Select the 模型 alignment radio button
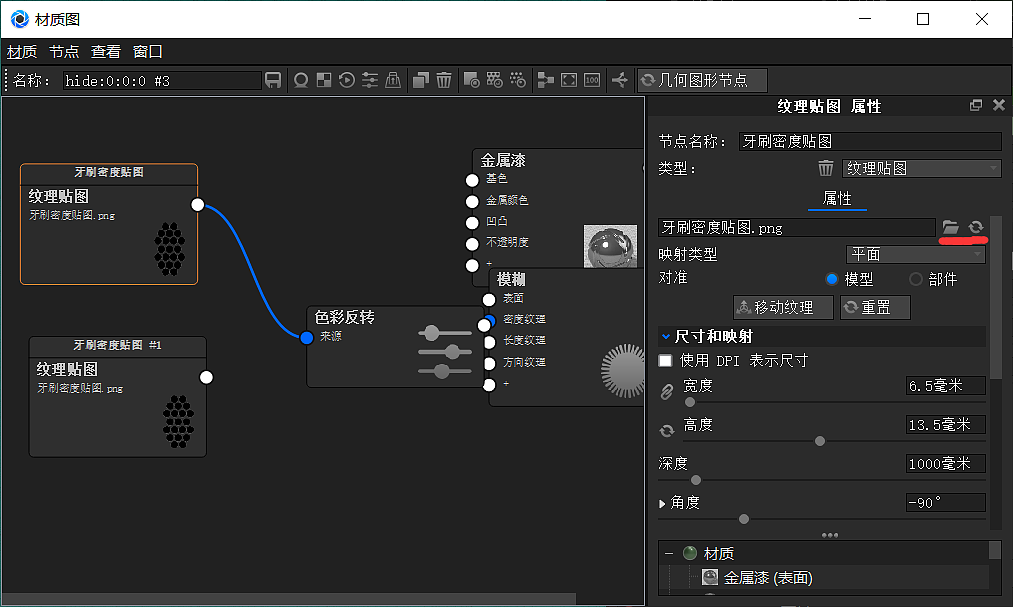Image resolution: width=1013 pixels, height=607 pixels. [x=832, y=279]
